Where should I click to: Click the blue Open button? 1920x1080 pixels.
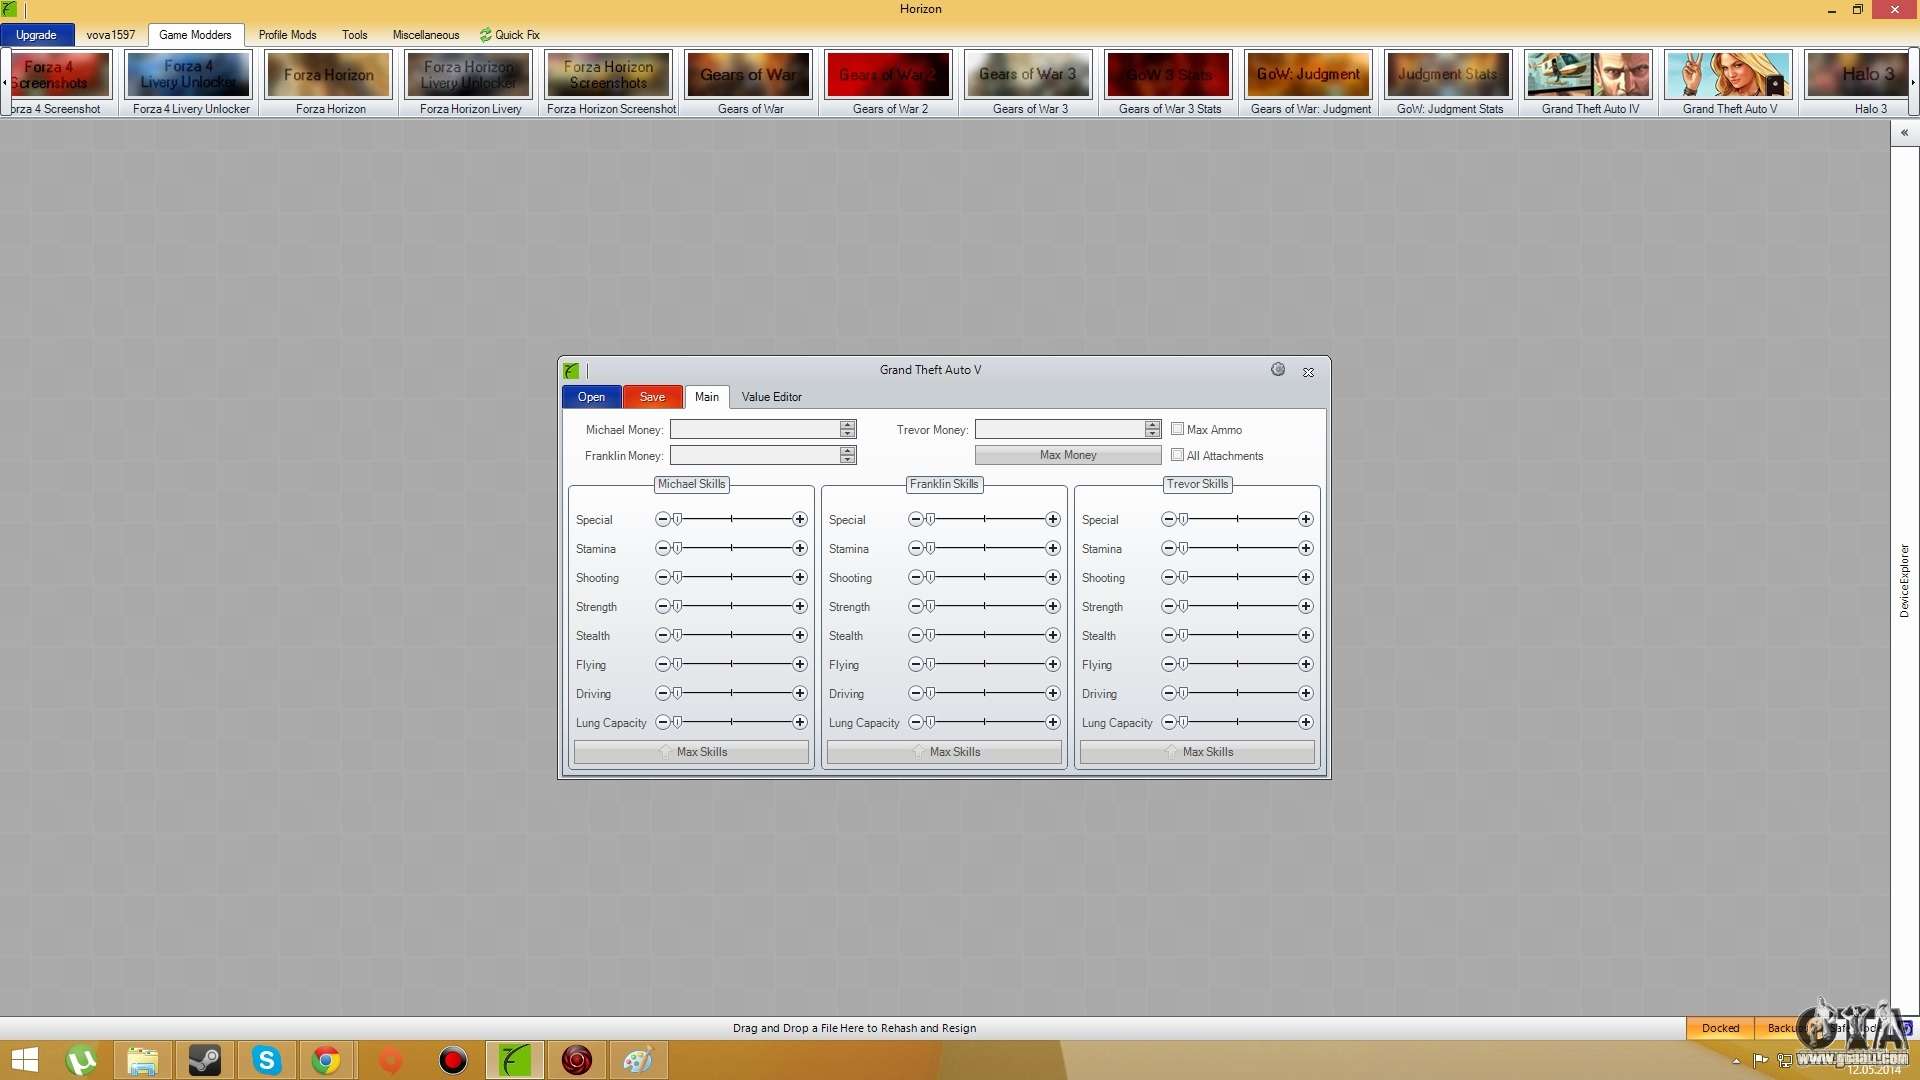click(591, 397)
